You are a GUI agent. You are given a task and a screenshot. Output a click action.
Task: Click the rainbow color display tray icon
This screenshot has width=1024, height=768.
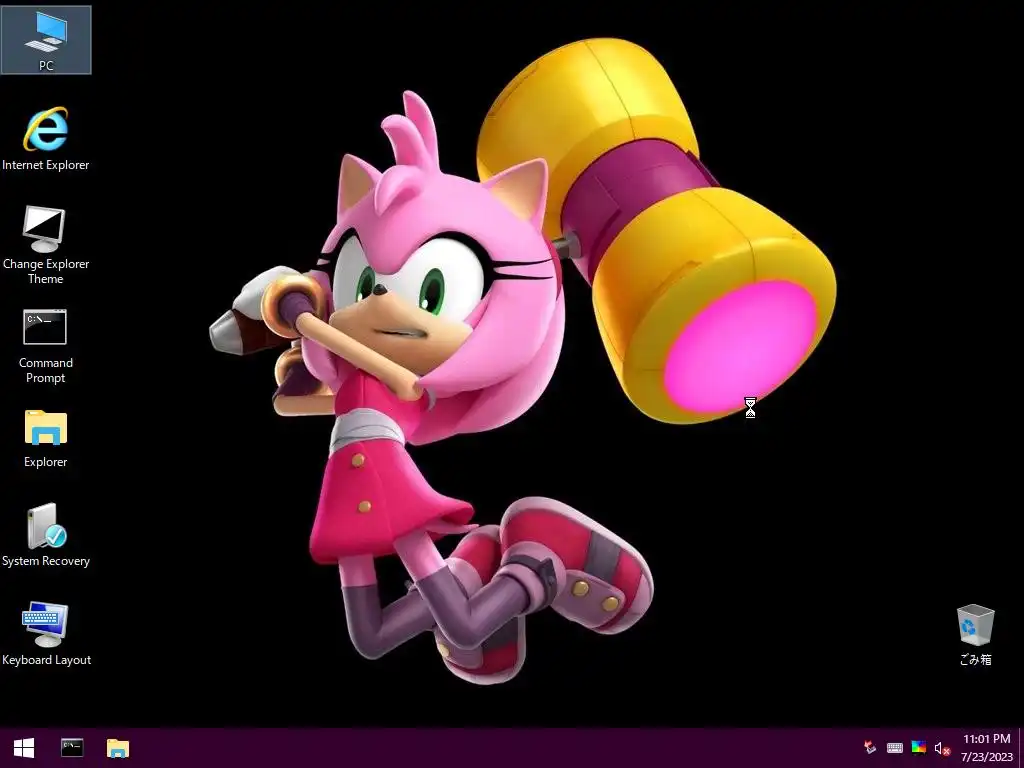pos(919,747)
